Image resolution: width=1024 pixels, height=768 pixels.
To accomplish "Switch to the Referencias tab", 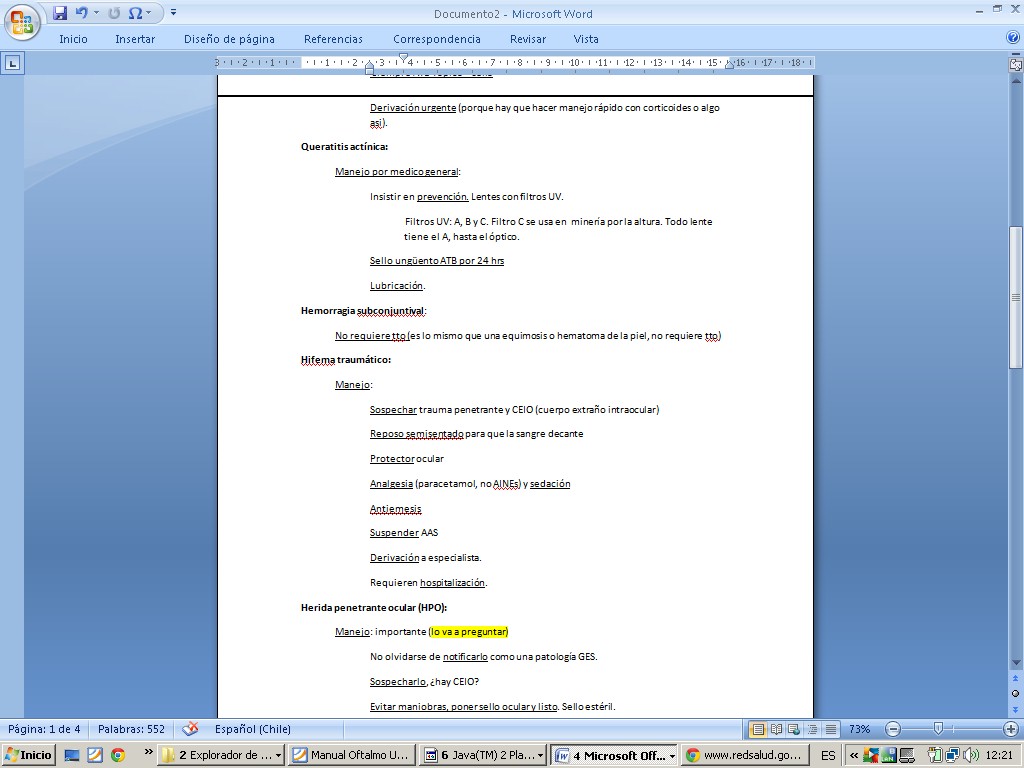I will tap(333, 39).
